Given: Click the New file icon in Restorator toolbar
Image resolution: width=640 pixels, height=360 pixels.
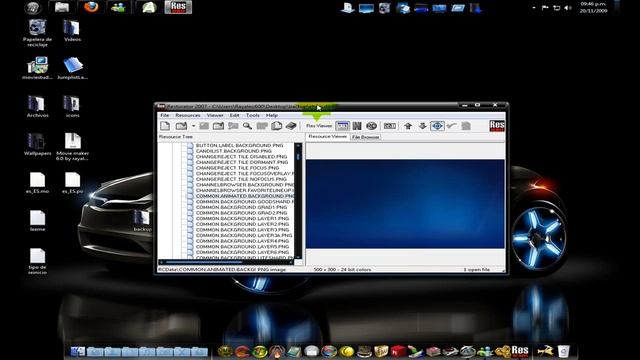Looking at the screenshot, I should (165, 126).
